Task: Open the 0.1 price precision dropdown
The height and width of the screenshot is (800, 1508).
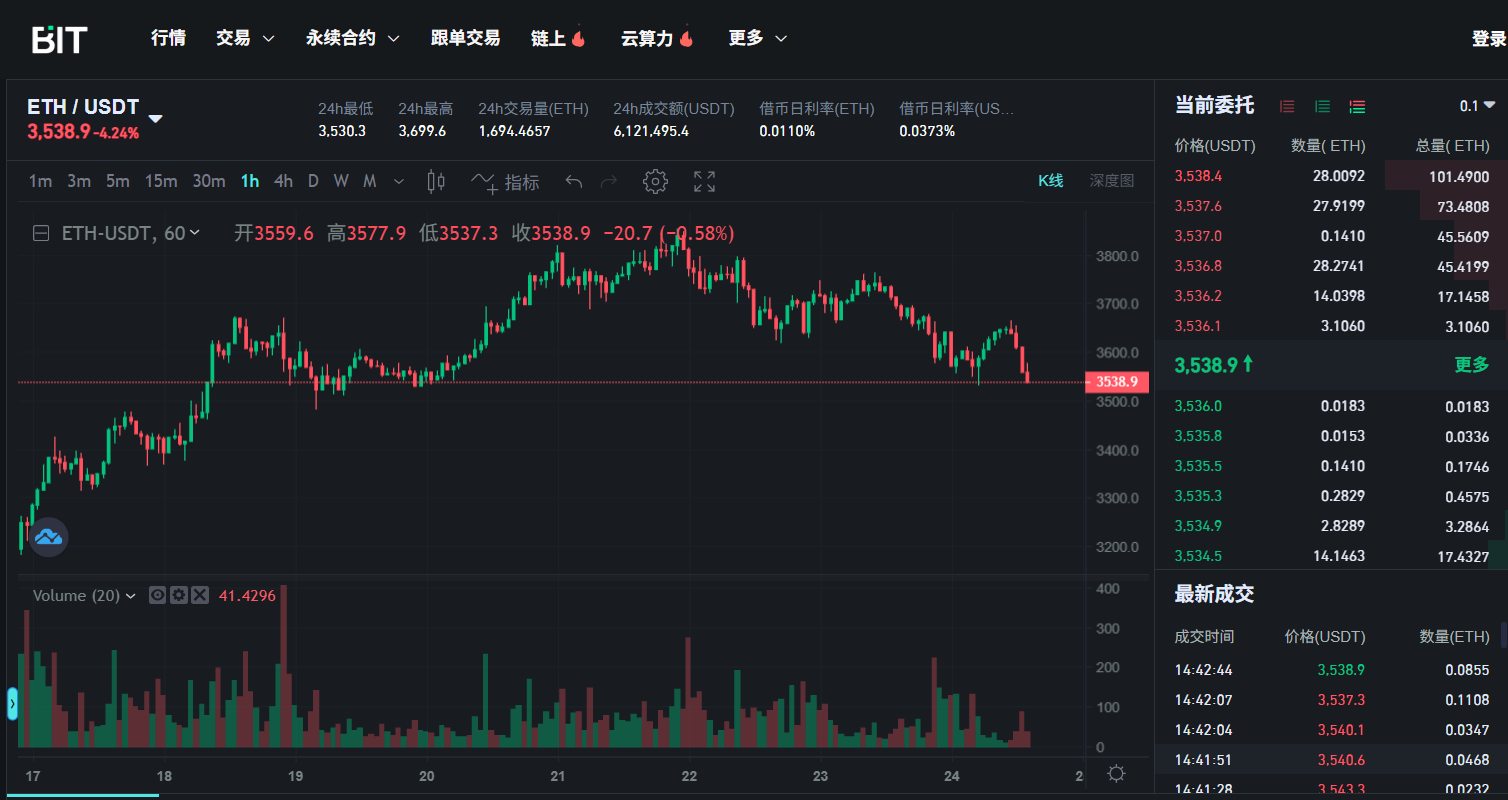Action: point(1477,106)
